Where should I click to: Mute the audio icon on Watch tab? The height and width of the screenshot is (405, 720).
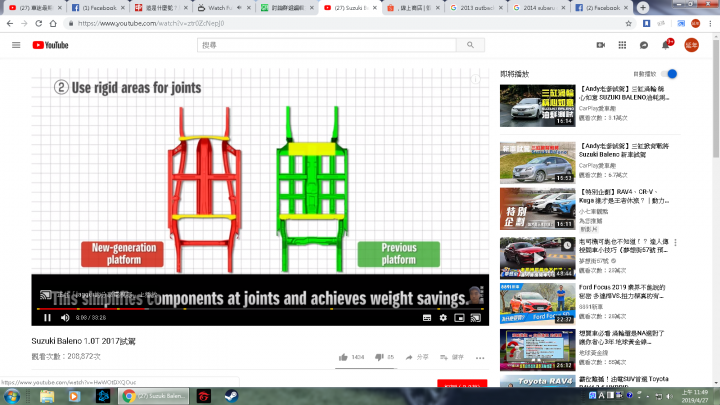(239, 8)
